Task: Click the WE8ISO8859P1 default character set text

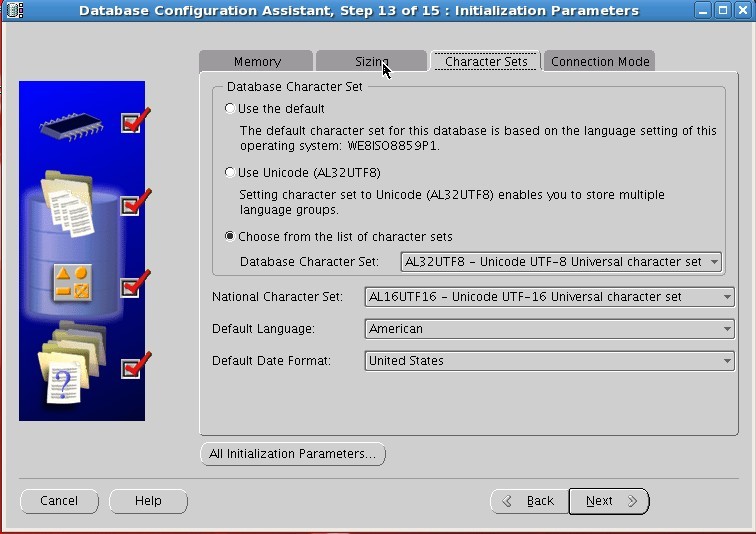Action: pyautogui.click(x=392, y=146)
